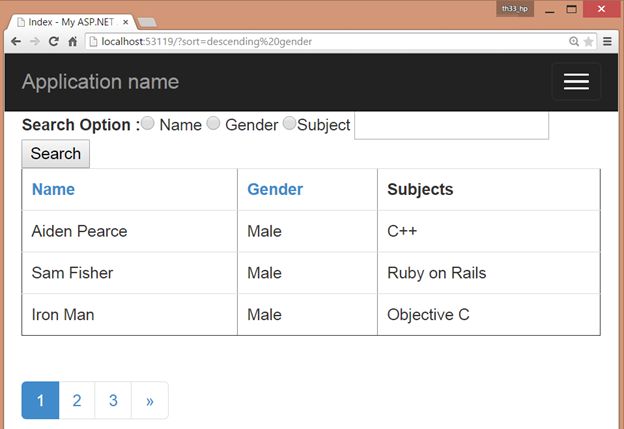Image resolution: width=624 pixels, height=429 pixels.
Task: Open the Chrome menu icon
Action: pyautogui.click(x=607, y=41)
